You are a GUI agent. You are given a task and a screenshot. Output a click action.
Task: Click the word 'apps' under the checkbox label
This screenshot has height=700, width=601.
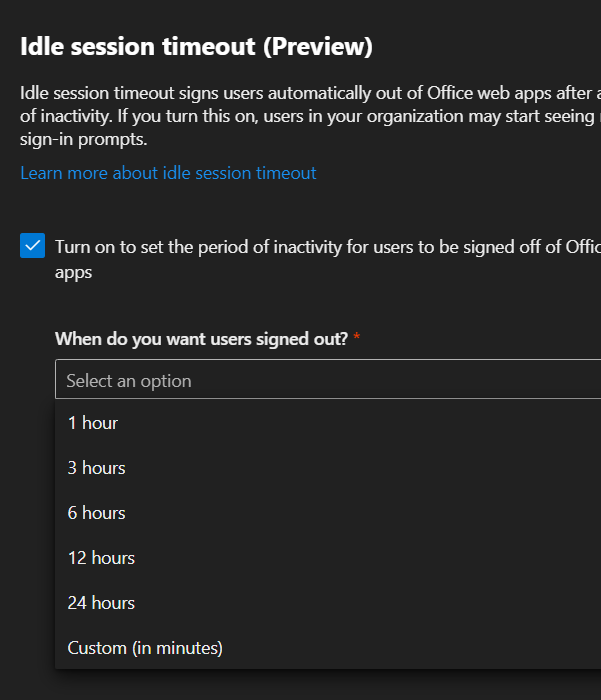tap(73, 272)
